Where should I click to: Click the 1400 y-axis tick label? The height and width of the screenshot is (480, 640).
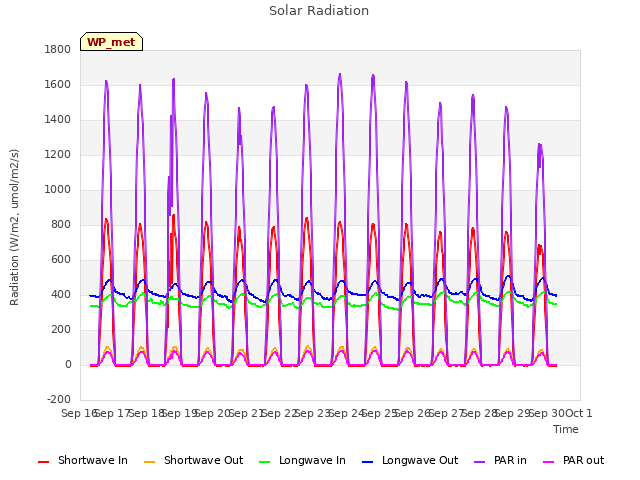tap(58, 120)
